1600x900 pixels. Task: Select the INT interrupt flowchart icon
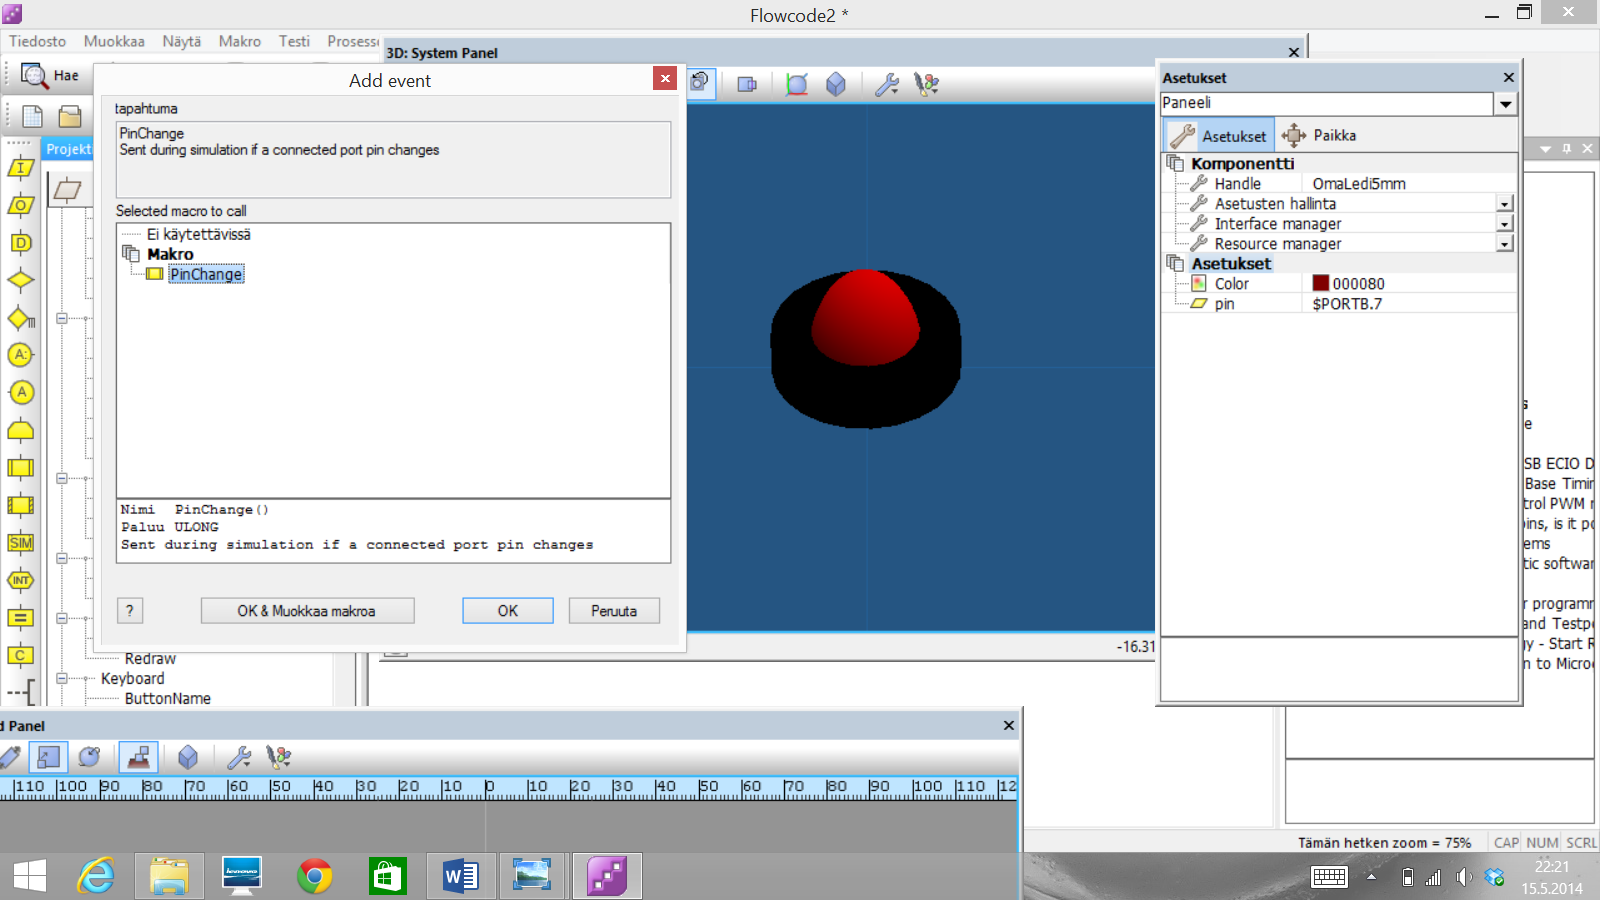click(x=21, y=580)
